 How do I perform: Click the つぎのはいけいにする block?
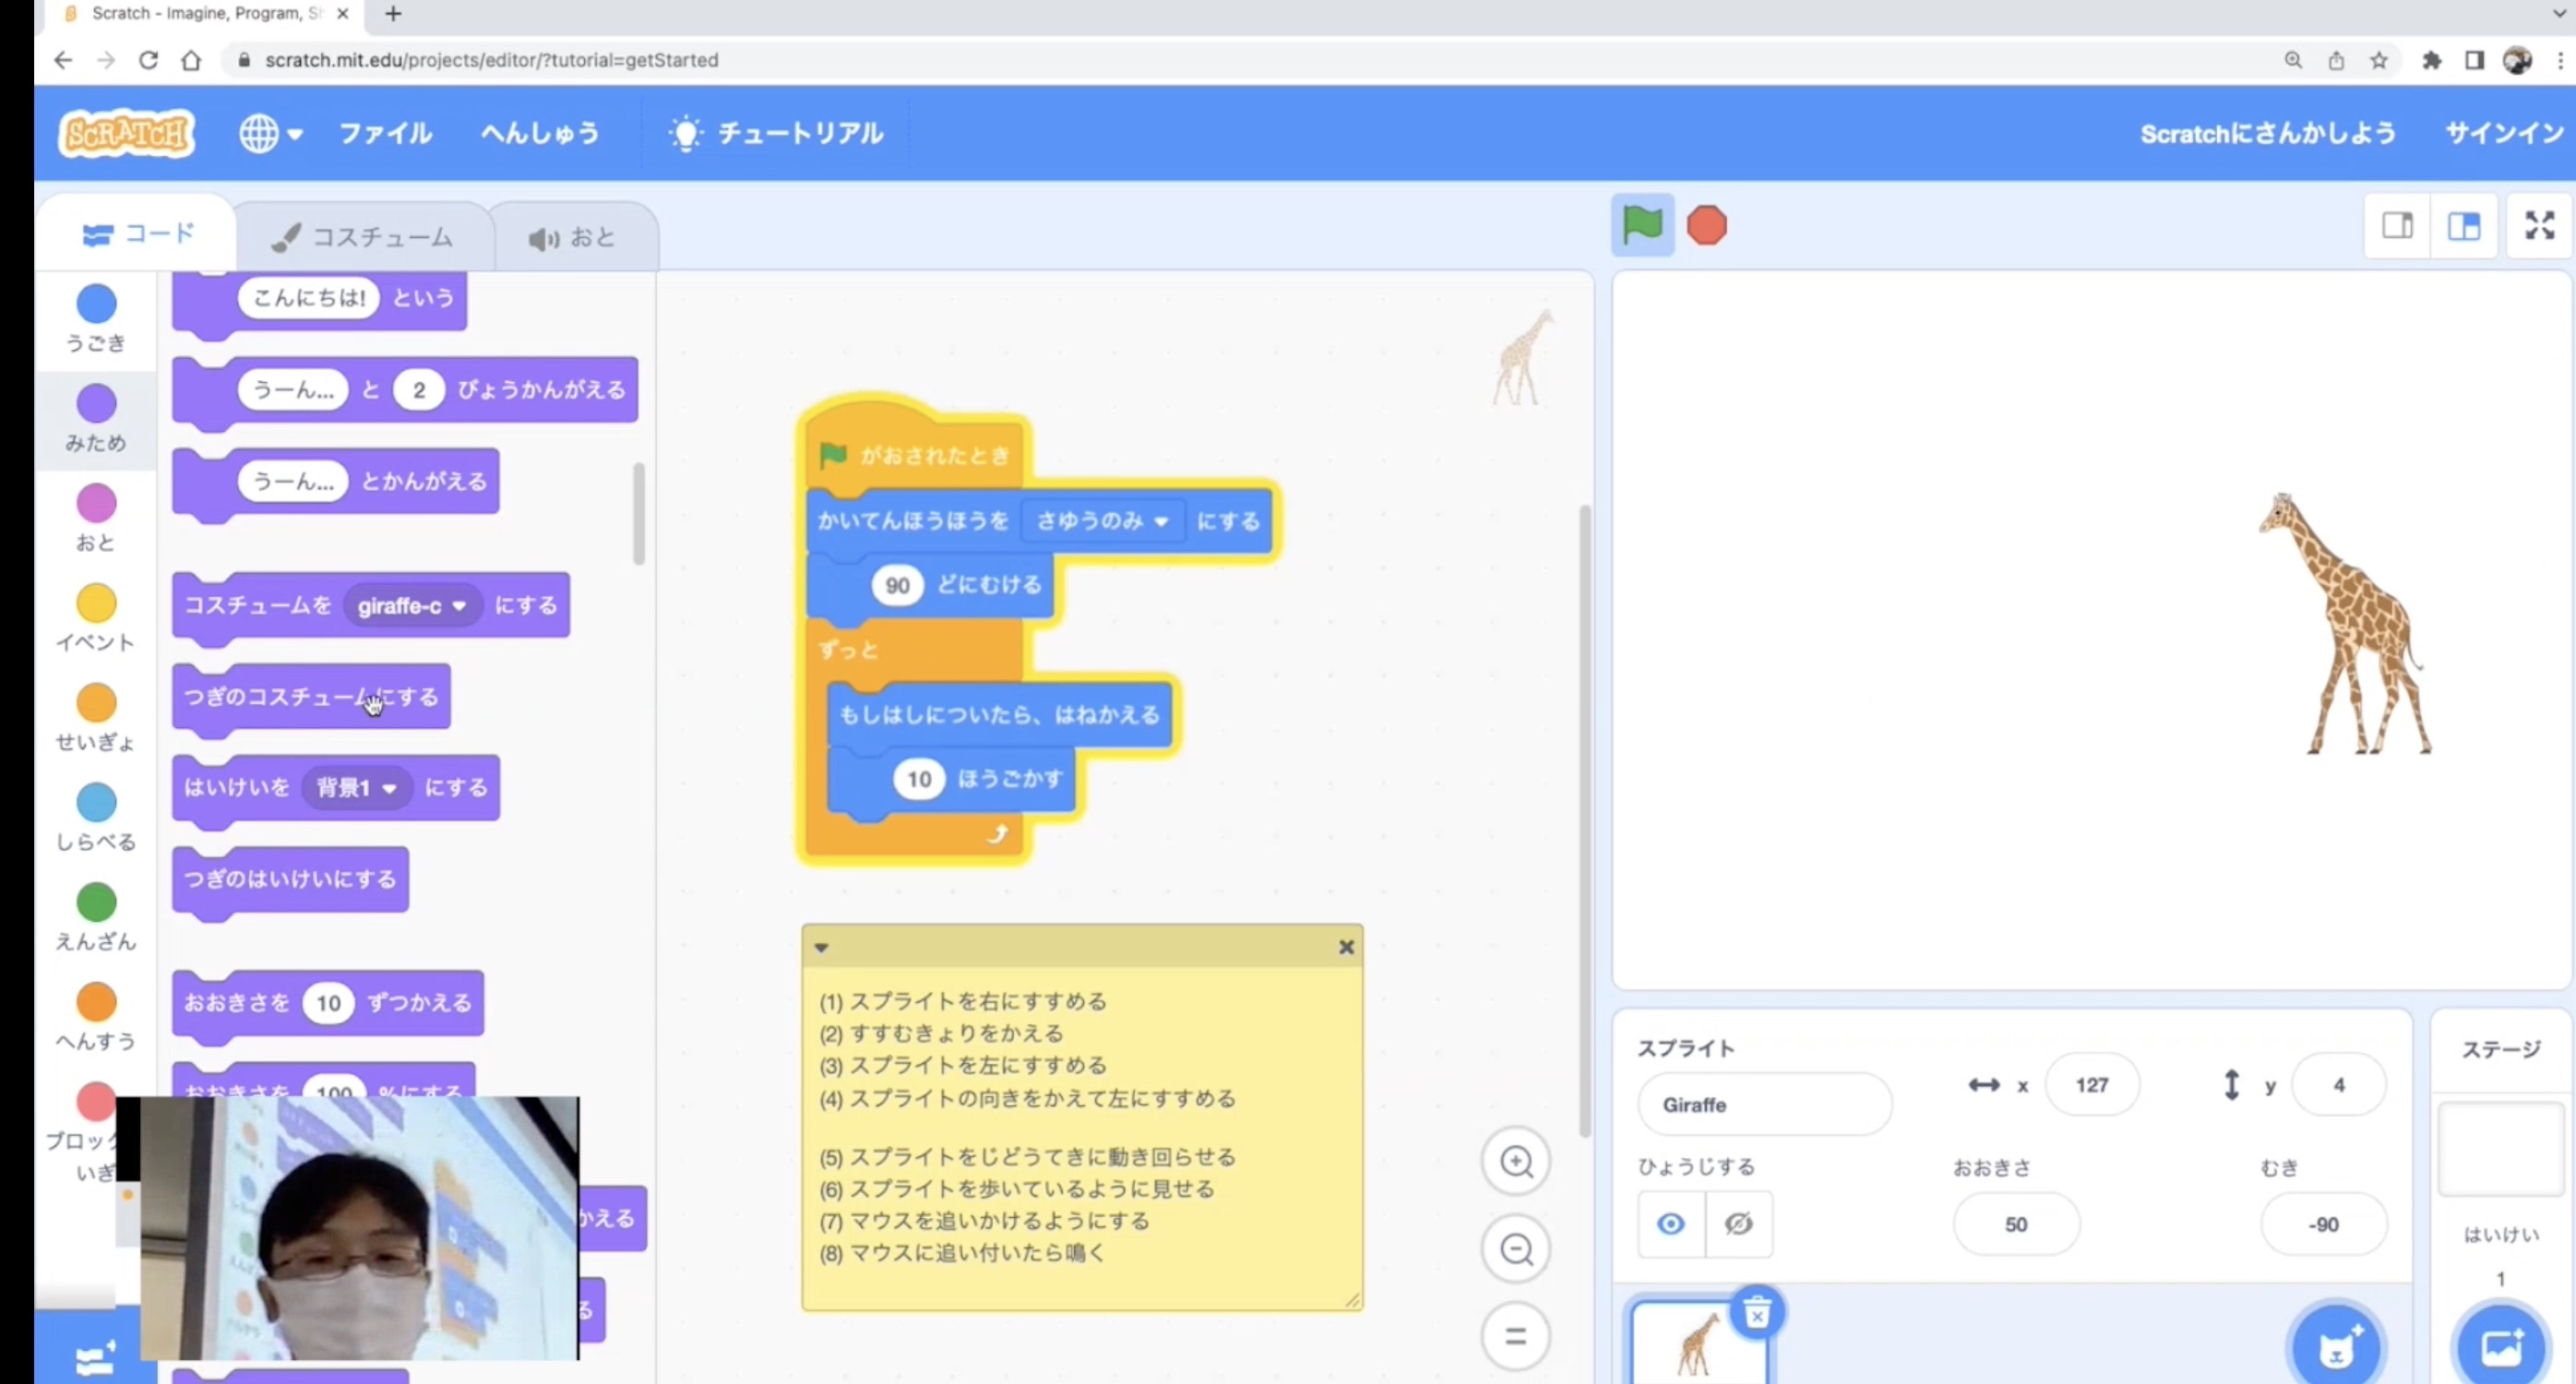(x=290, y=880)
